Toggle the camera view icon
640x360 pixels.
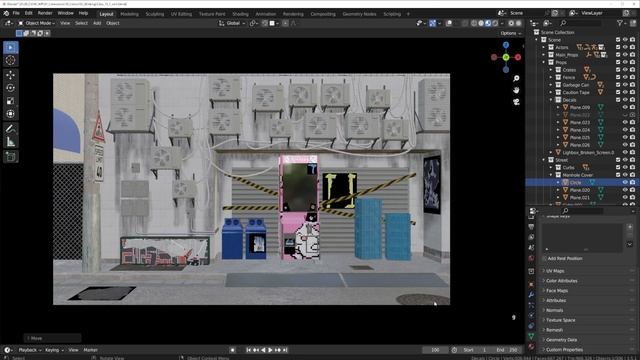(x=516, y=102)
